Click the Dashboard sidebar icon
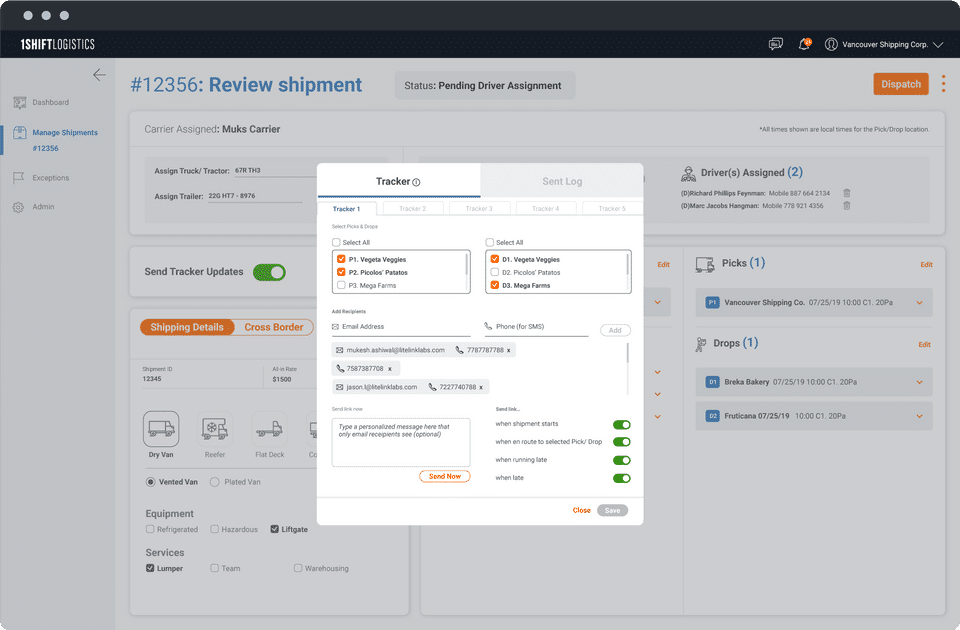 pyautogui.click(x=20, y=102)
